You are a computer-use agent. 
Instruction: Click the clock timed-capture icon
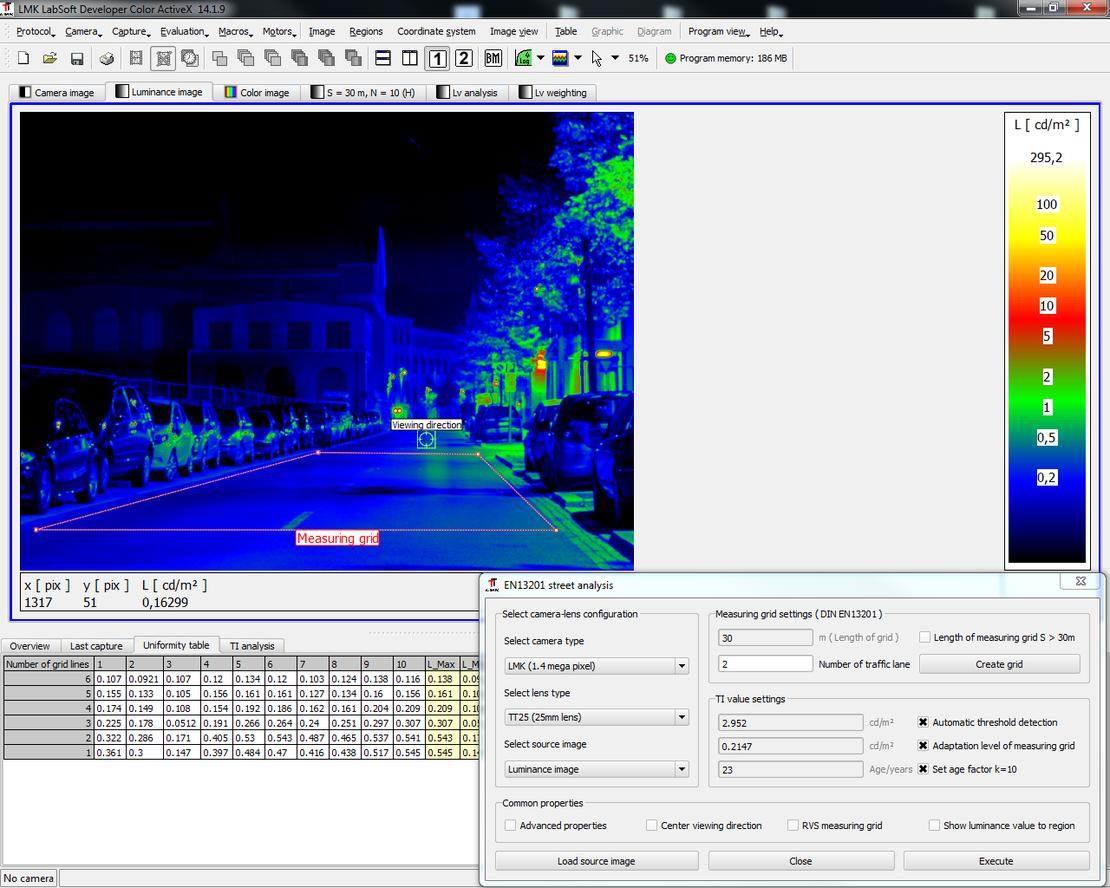pos(190,58)
